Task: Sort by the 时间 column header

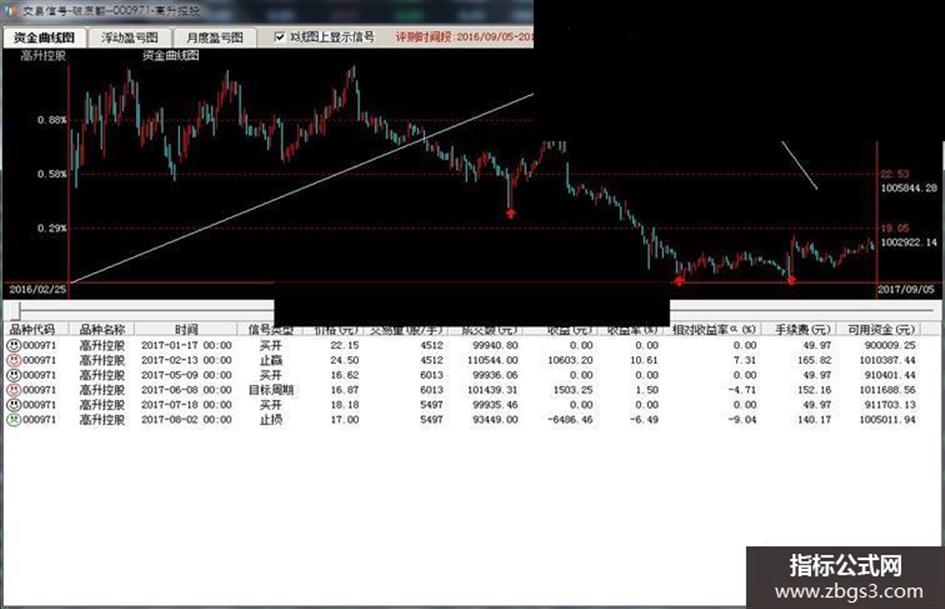Action: point(186,329)
